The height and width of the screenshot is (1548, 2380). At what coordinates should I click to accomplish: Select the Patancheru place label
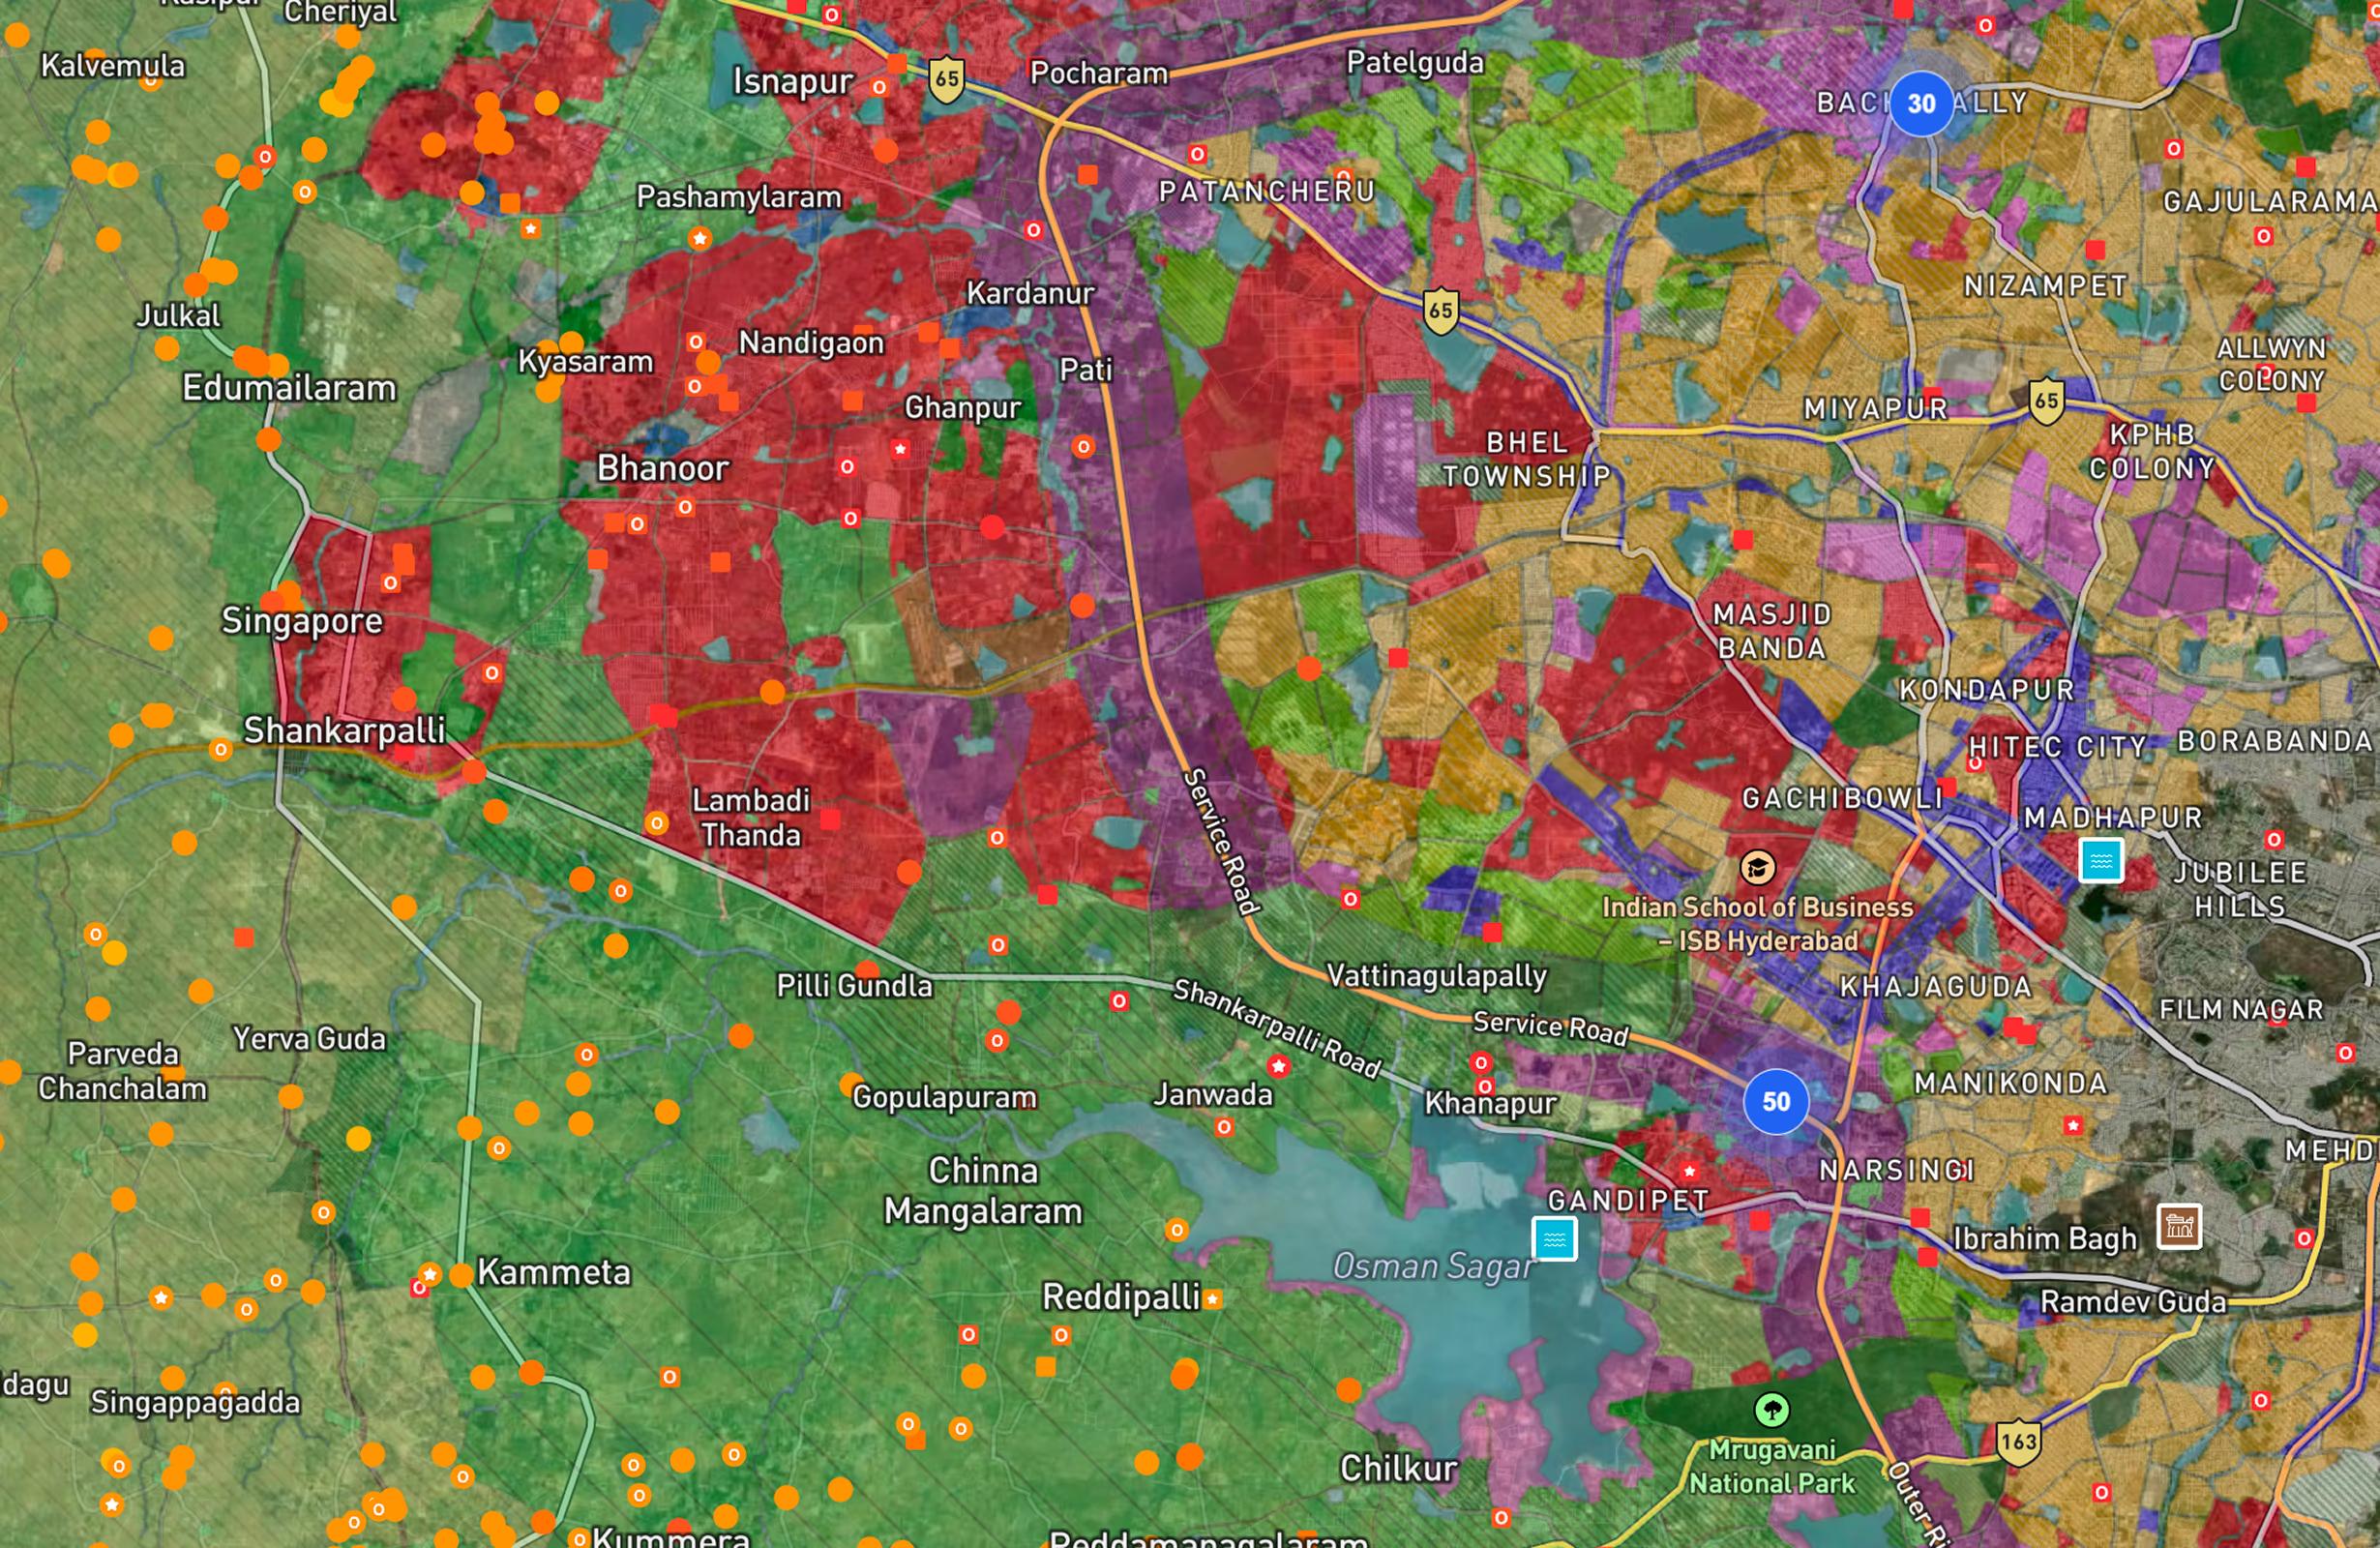1266,191
